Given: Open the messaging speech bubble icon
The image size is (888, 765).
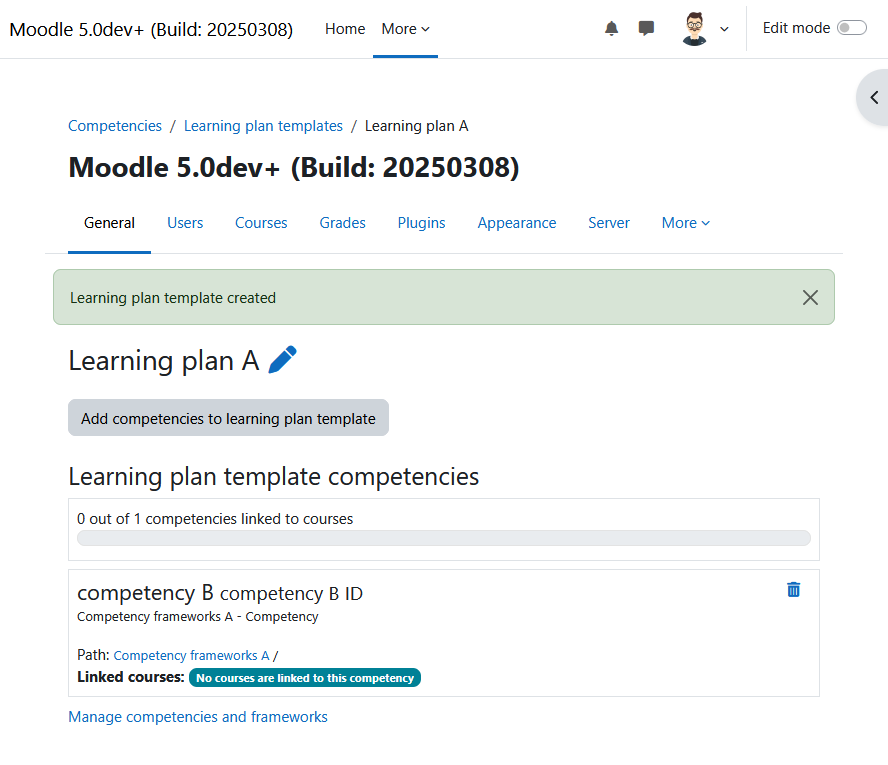Looking at the screenshot, I should [646, 28].
